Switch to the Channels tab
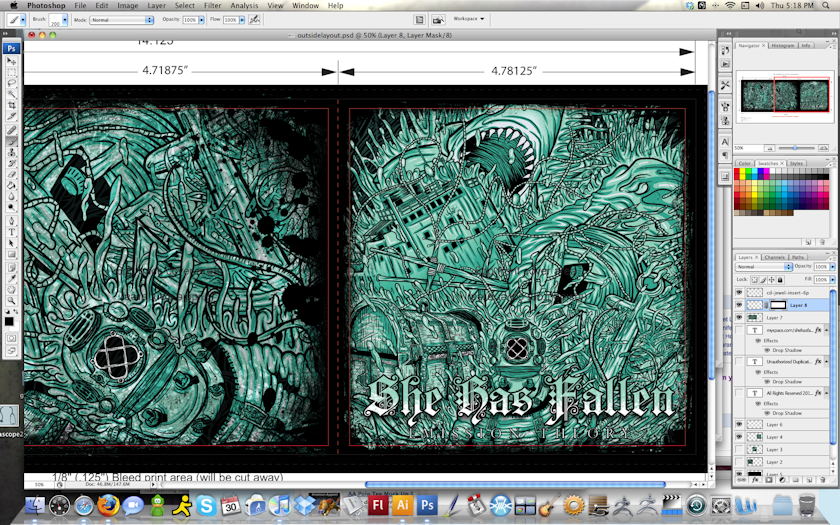 pos(774,257)
